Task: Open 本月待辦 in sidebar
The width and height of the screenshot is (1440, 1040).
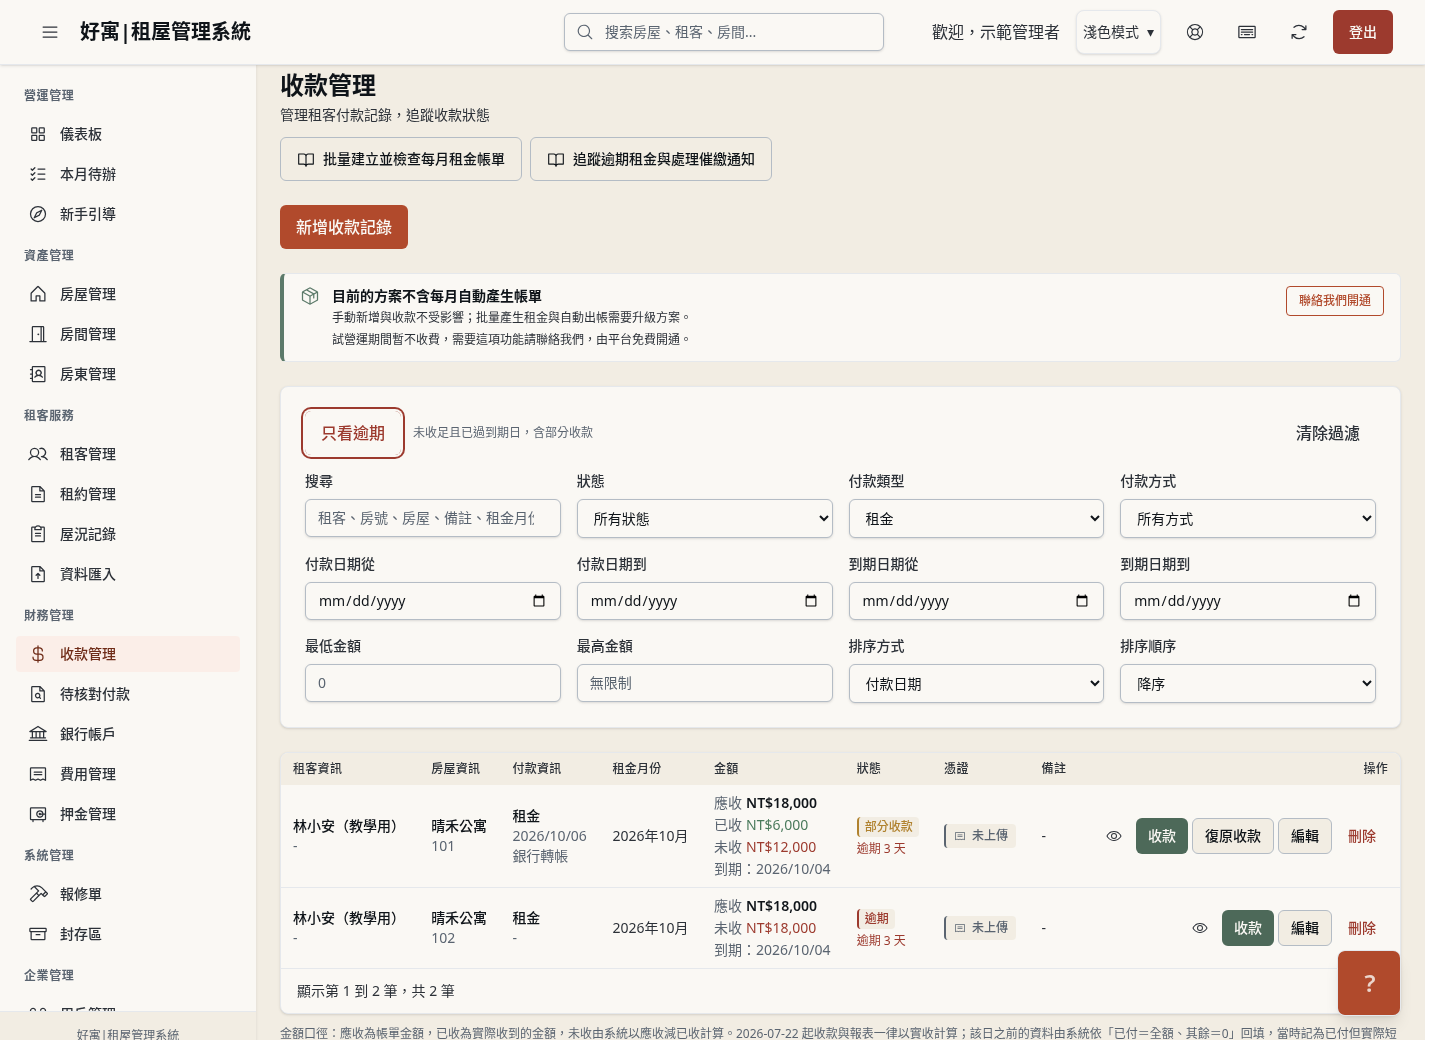Action: coord(128,174)
